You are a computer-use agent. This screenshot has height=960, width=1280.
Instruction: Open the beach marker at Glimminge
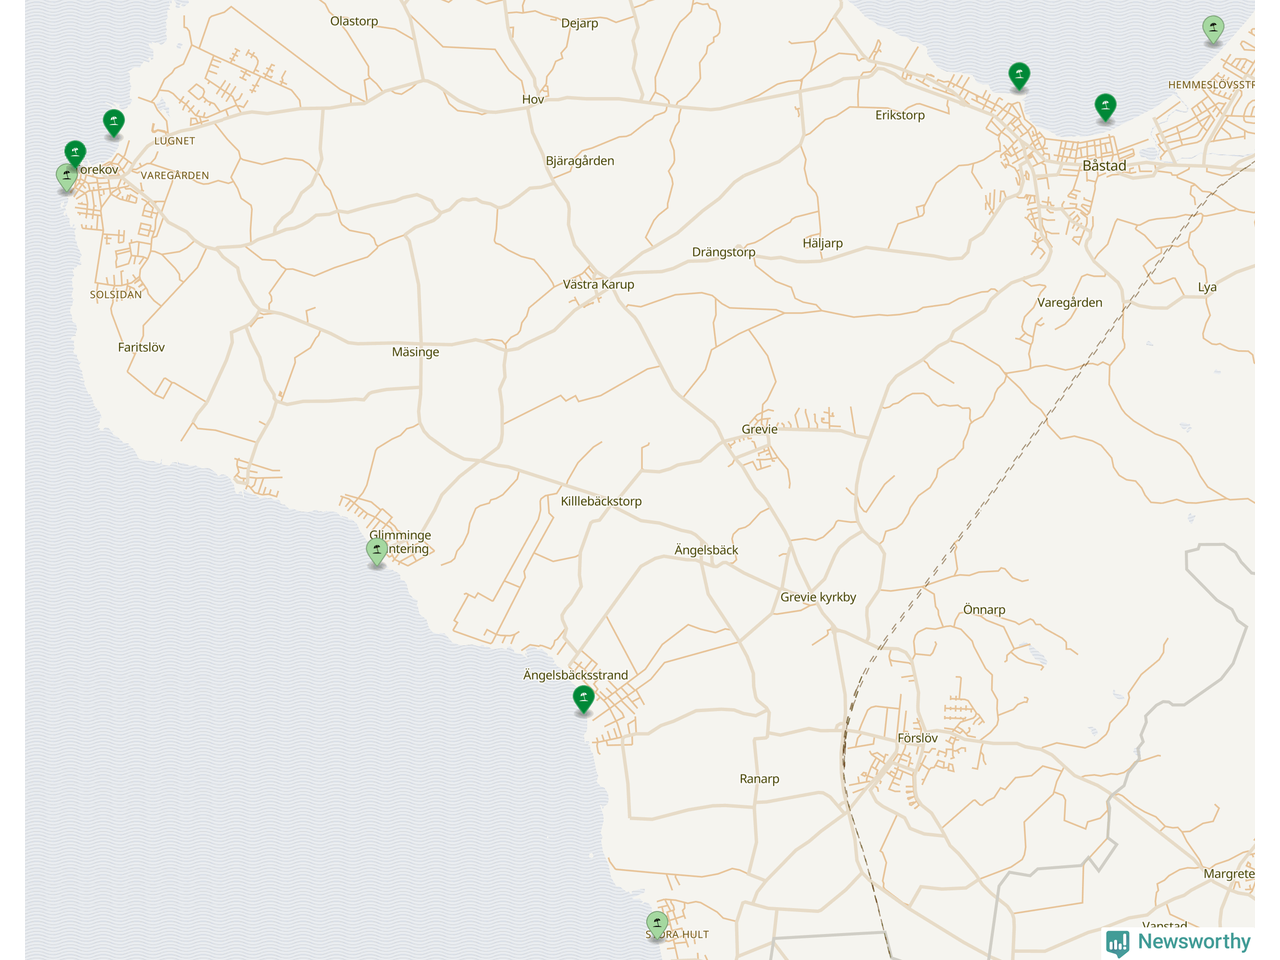pyautogui.click(x=377, y=552)
